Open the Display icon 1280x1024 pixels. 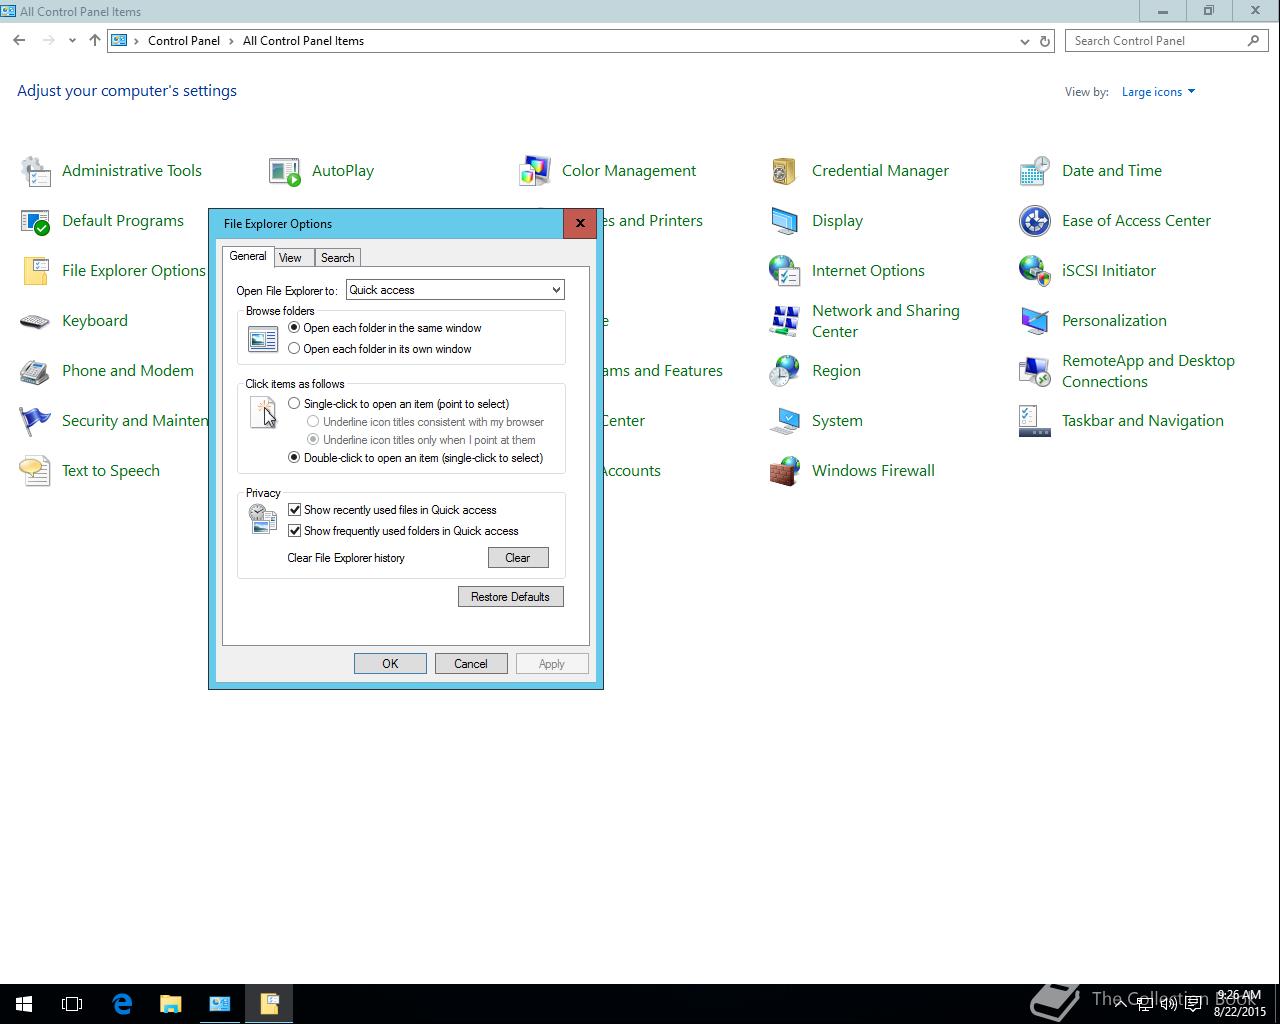785,221
